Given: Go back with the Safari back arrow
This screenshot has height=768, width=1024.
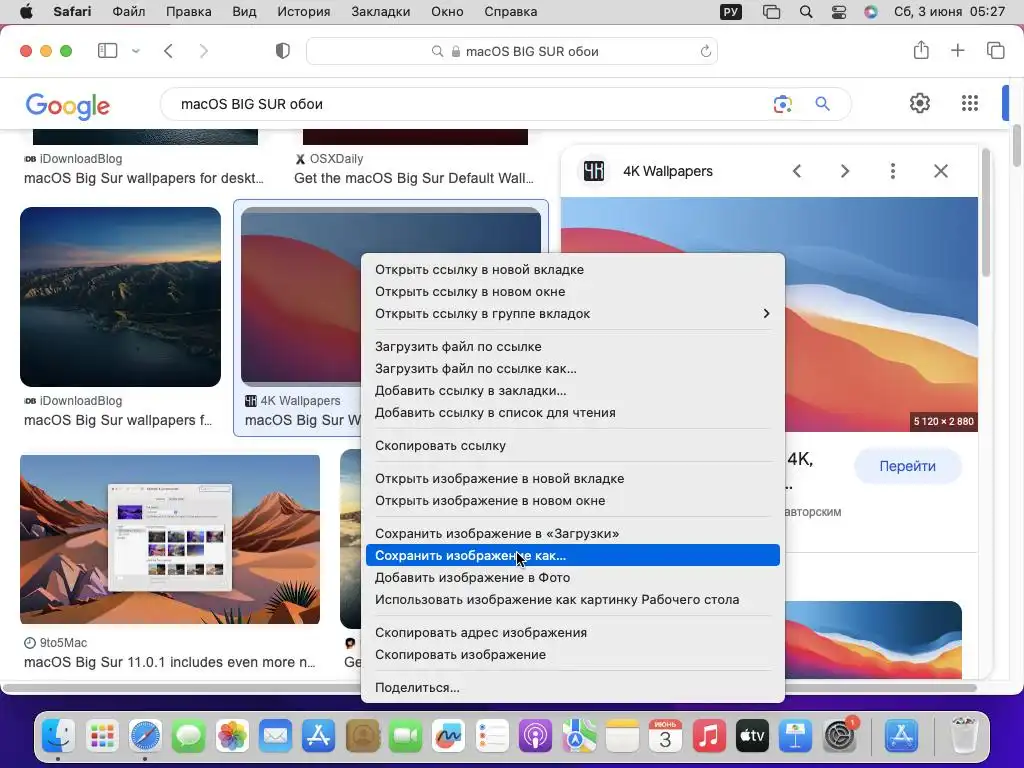Looking at the screenshot, I should click(168, 51).
